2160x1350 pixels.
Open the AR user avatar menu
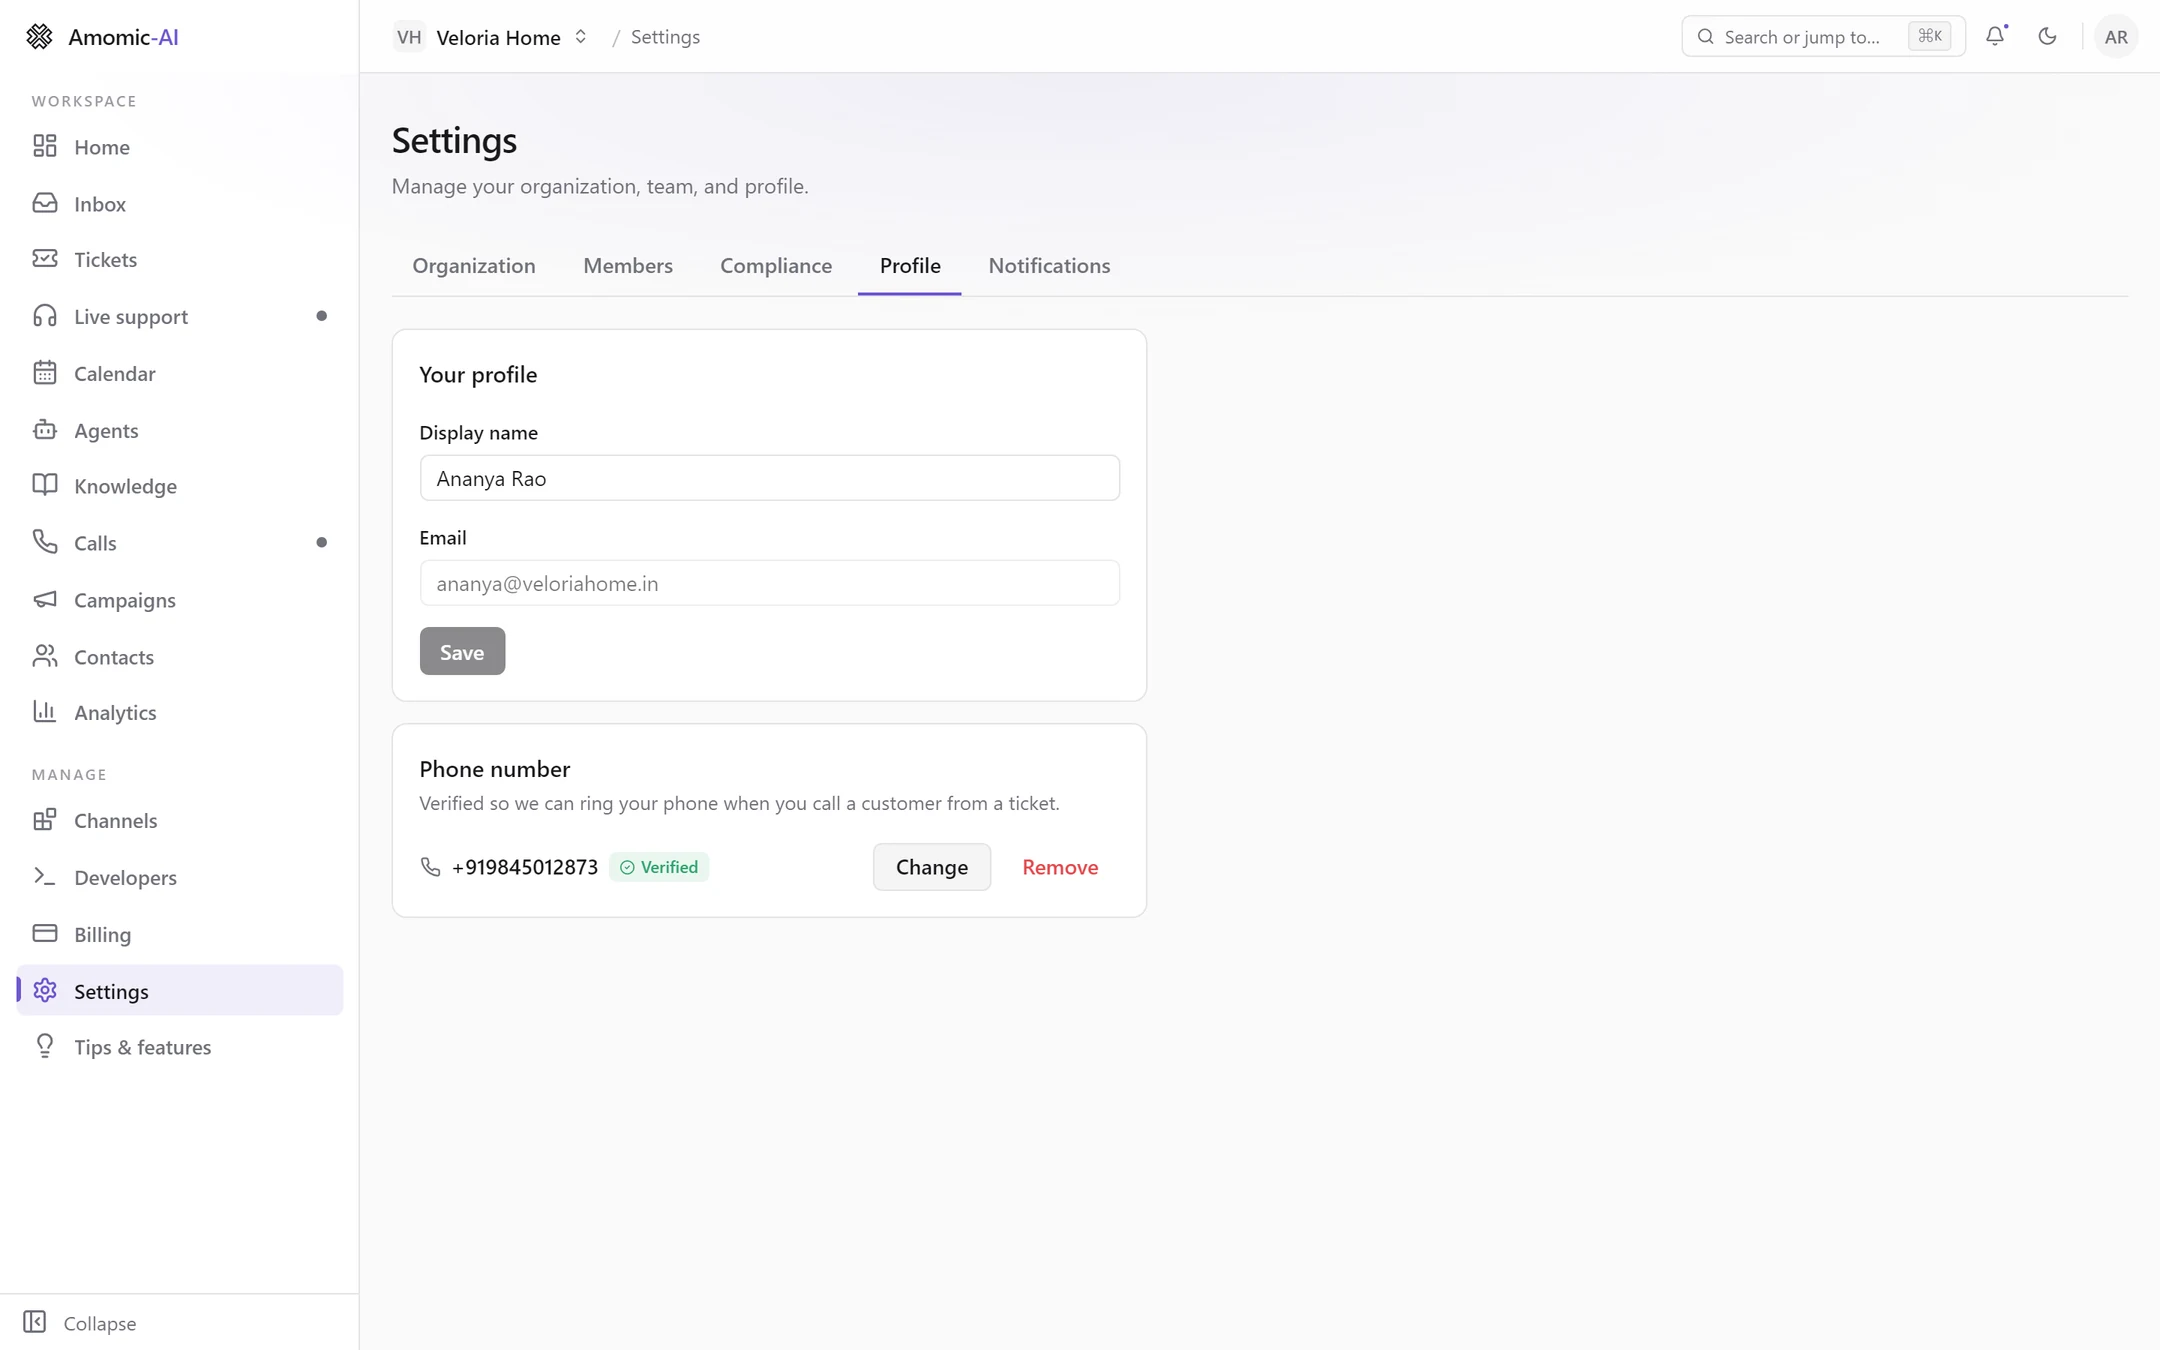[2116, 37]
